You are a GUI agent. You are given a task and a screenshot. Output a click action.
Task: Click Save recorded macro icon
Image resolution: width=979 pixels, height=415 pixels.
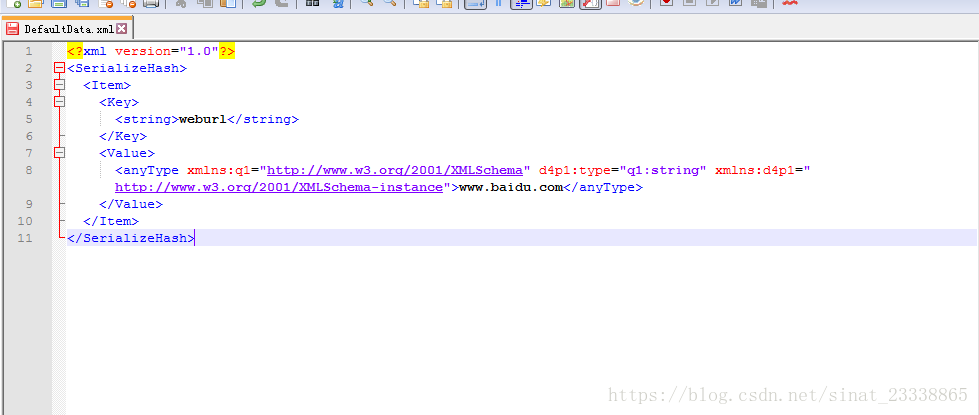(x=758, y=3)
